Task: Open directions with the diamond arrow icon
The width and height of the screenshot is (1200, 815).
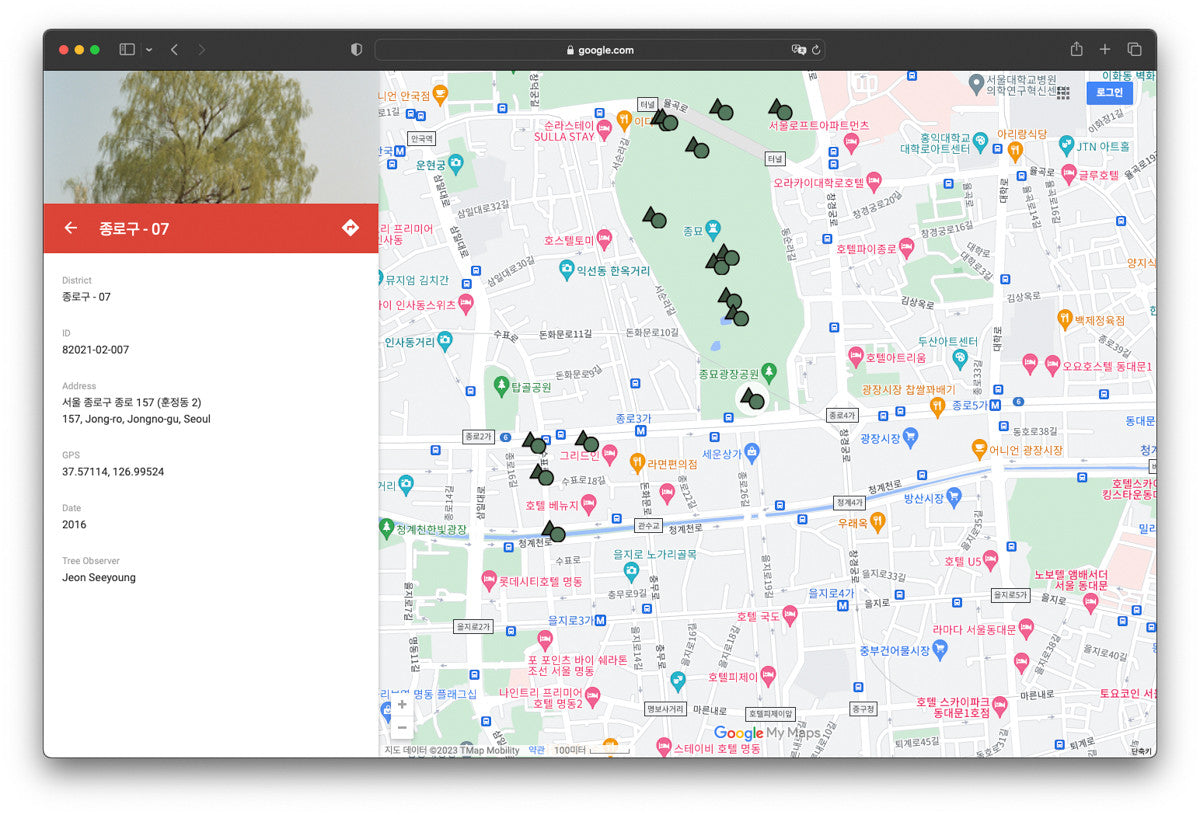Action: click(x=350, y=228)
